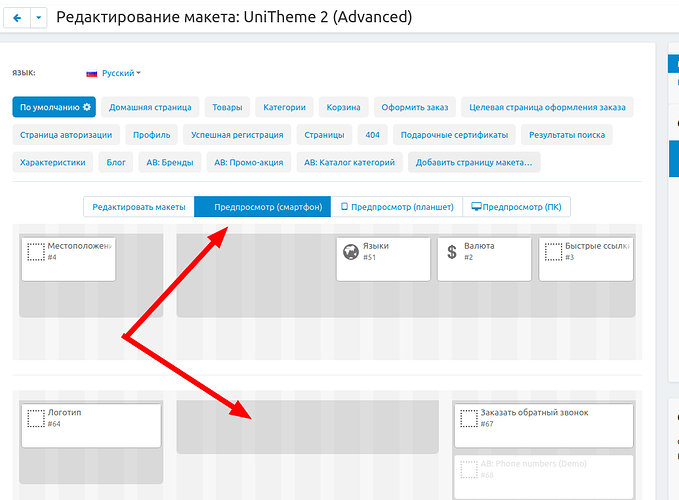Select Заказать обратный звонок block #67
The image size is (679, 500).
click(544, 426)
